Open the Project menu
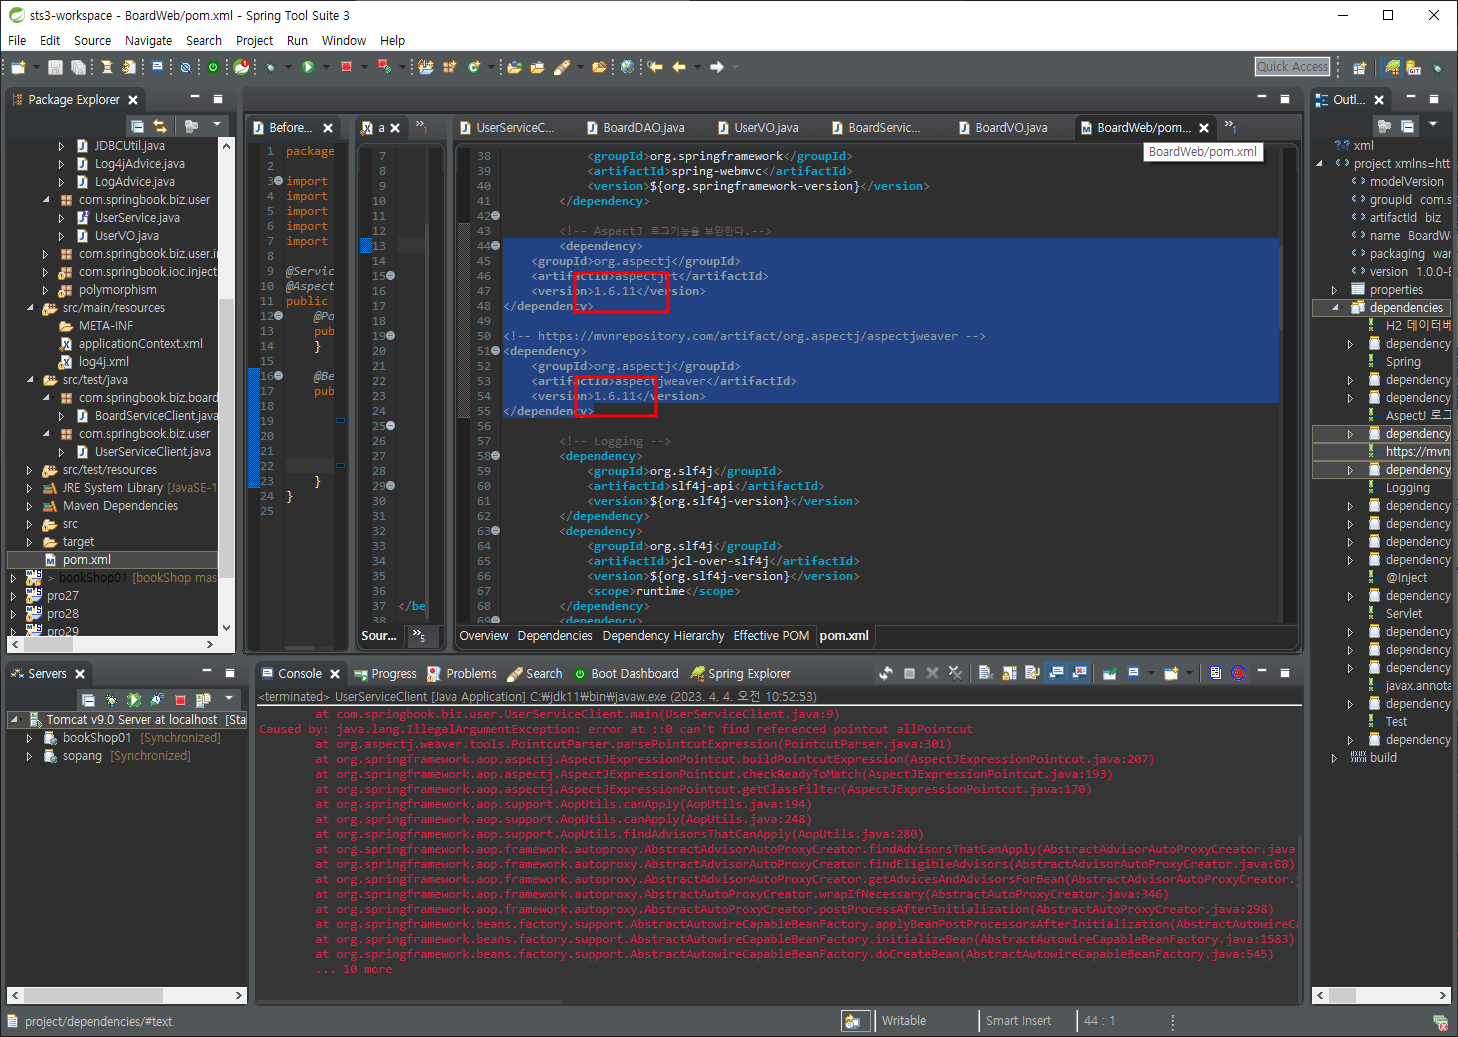The width and height of the screenshot is (1458, 1037). click(x=254, y=41)
